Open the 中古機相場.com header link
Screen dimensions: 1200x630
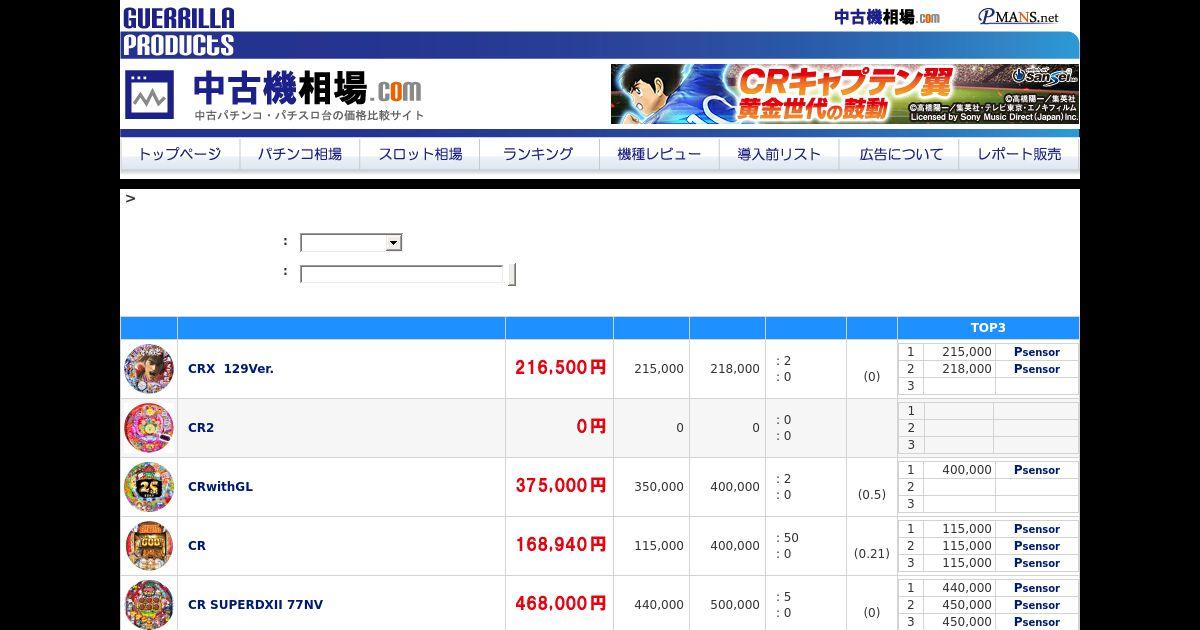click(887, 17)
